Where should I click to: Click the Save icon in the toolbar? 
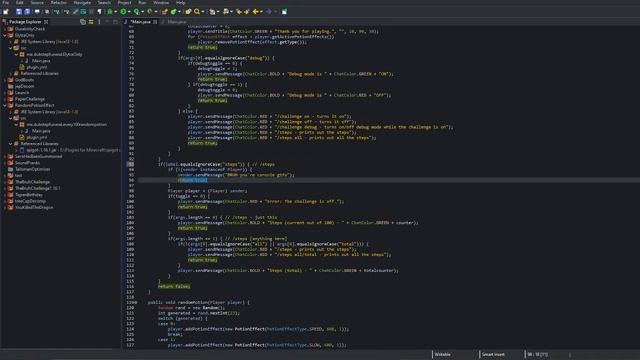pyautogui.click(x=19, y=12)
